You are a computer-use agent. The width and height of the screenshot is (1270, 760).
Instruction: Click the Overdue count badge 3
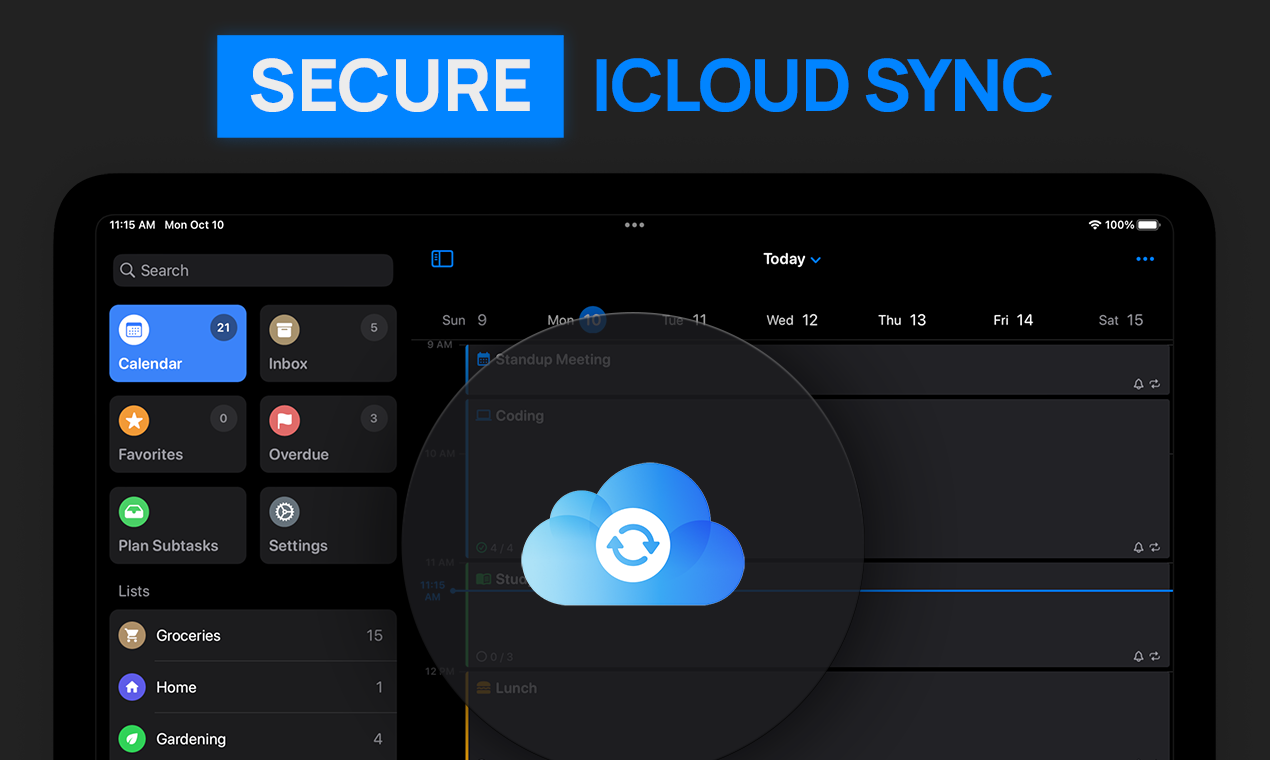click(374, 419)
